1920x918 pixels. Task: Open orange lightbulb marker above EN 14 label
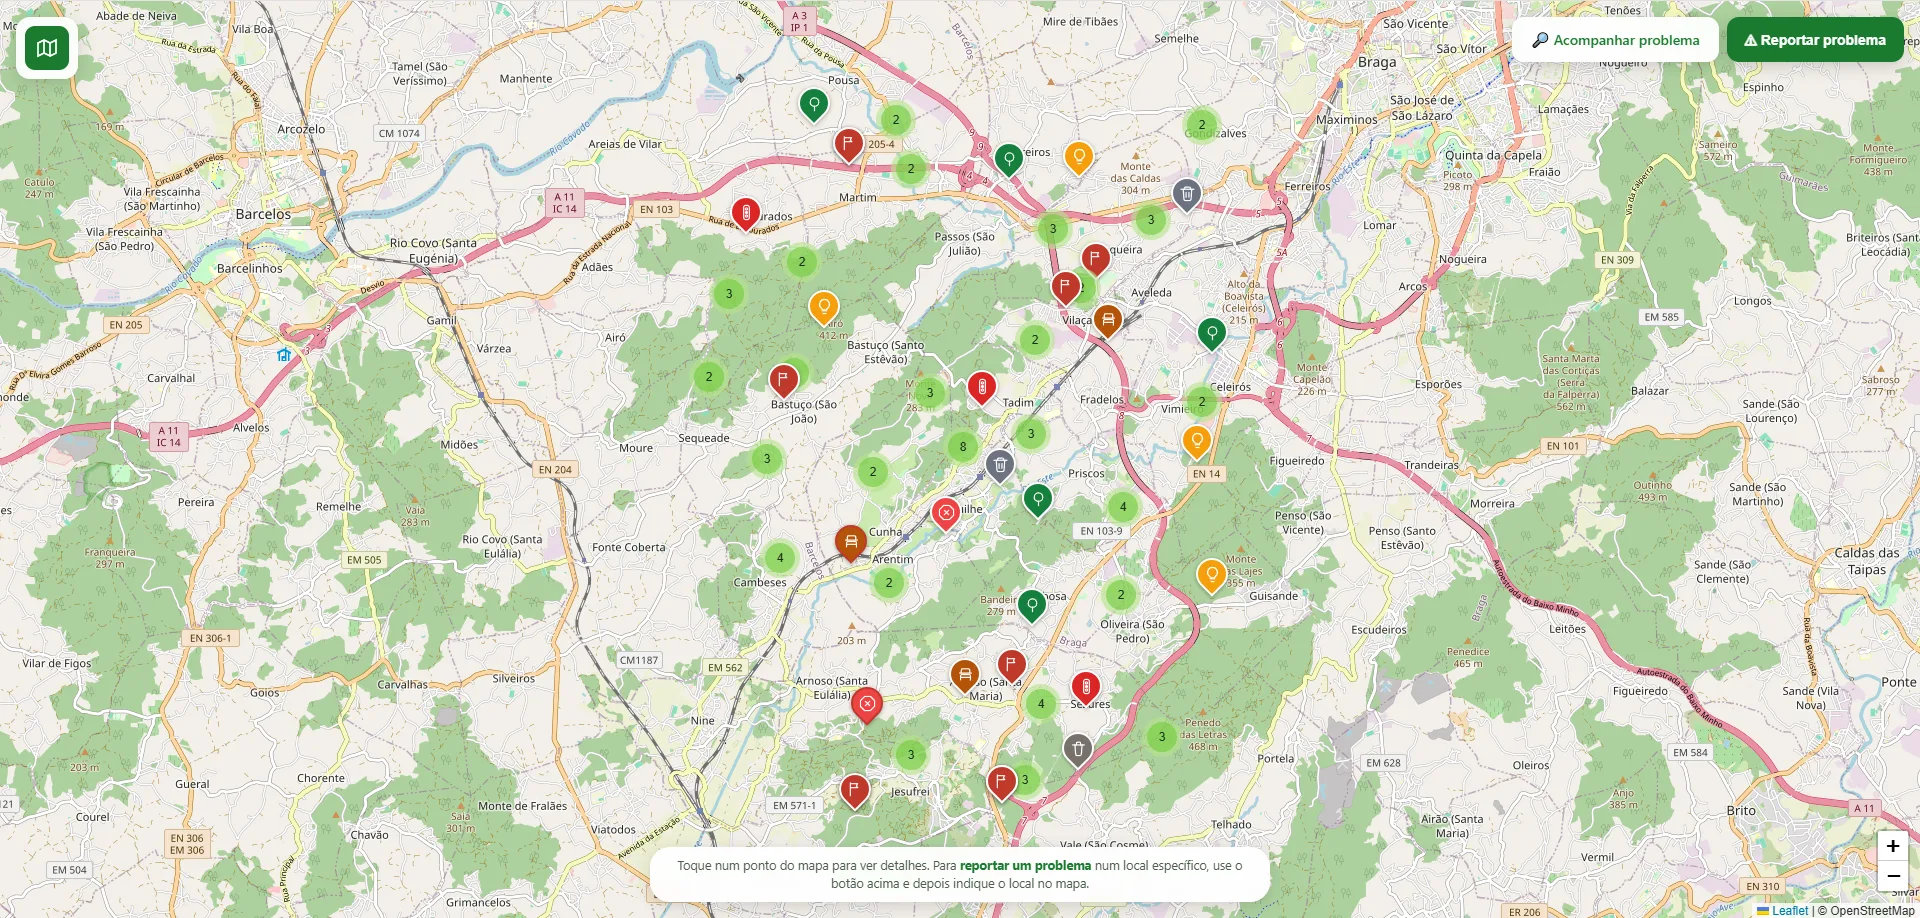click(1196, 441)
